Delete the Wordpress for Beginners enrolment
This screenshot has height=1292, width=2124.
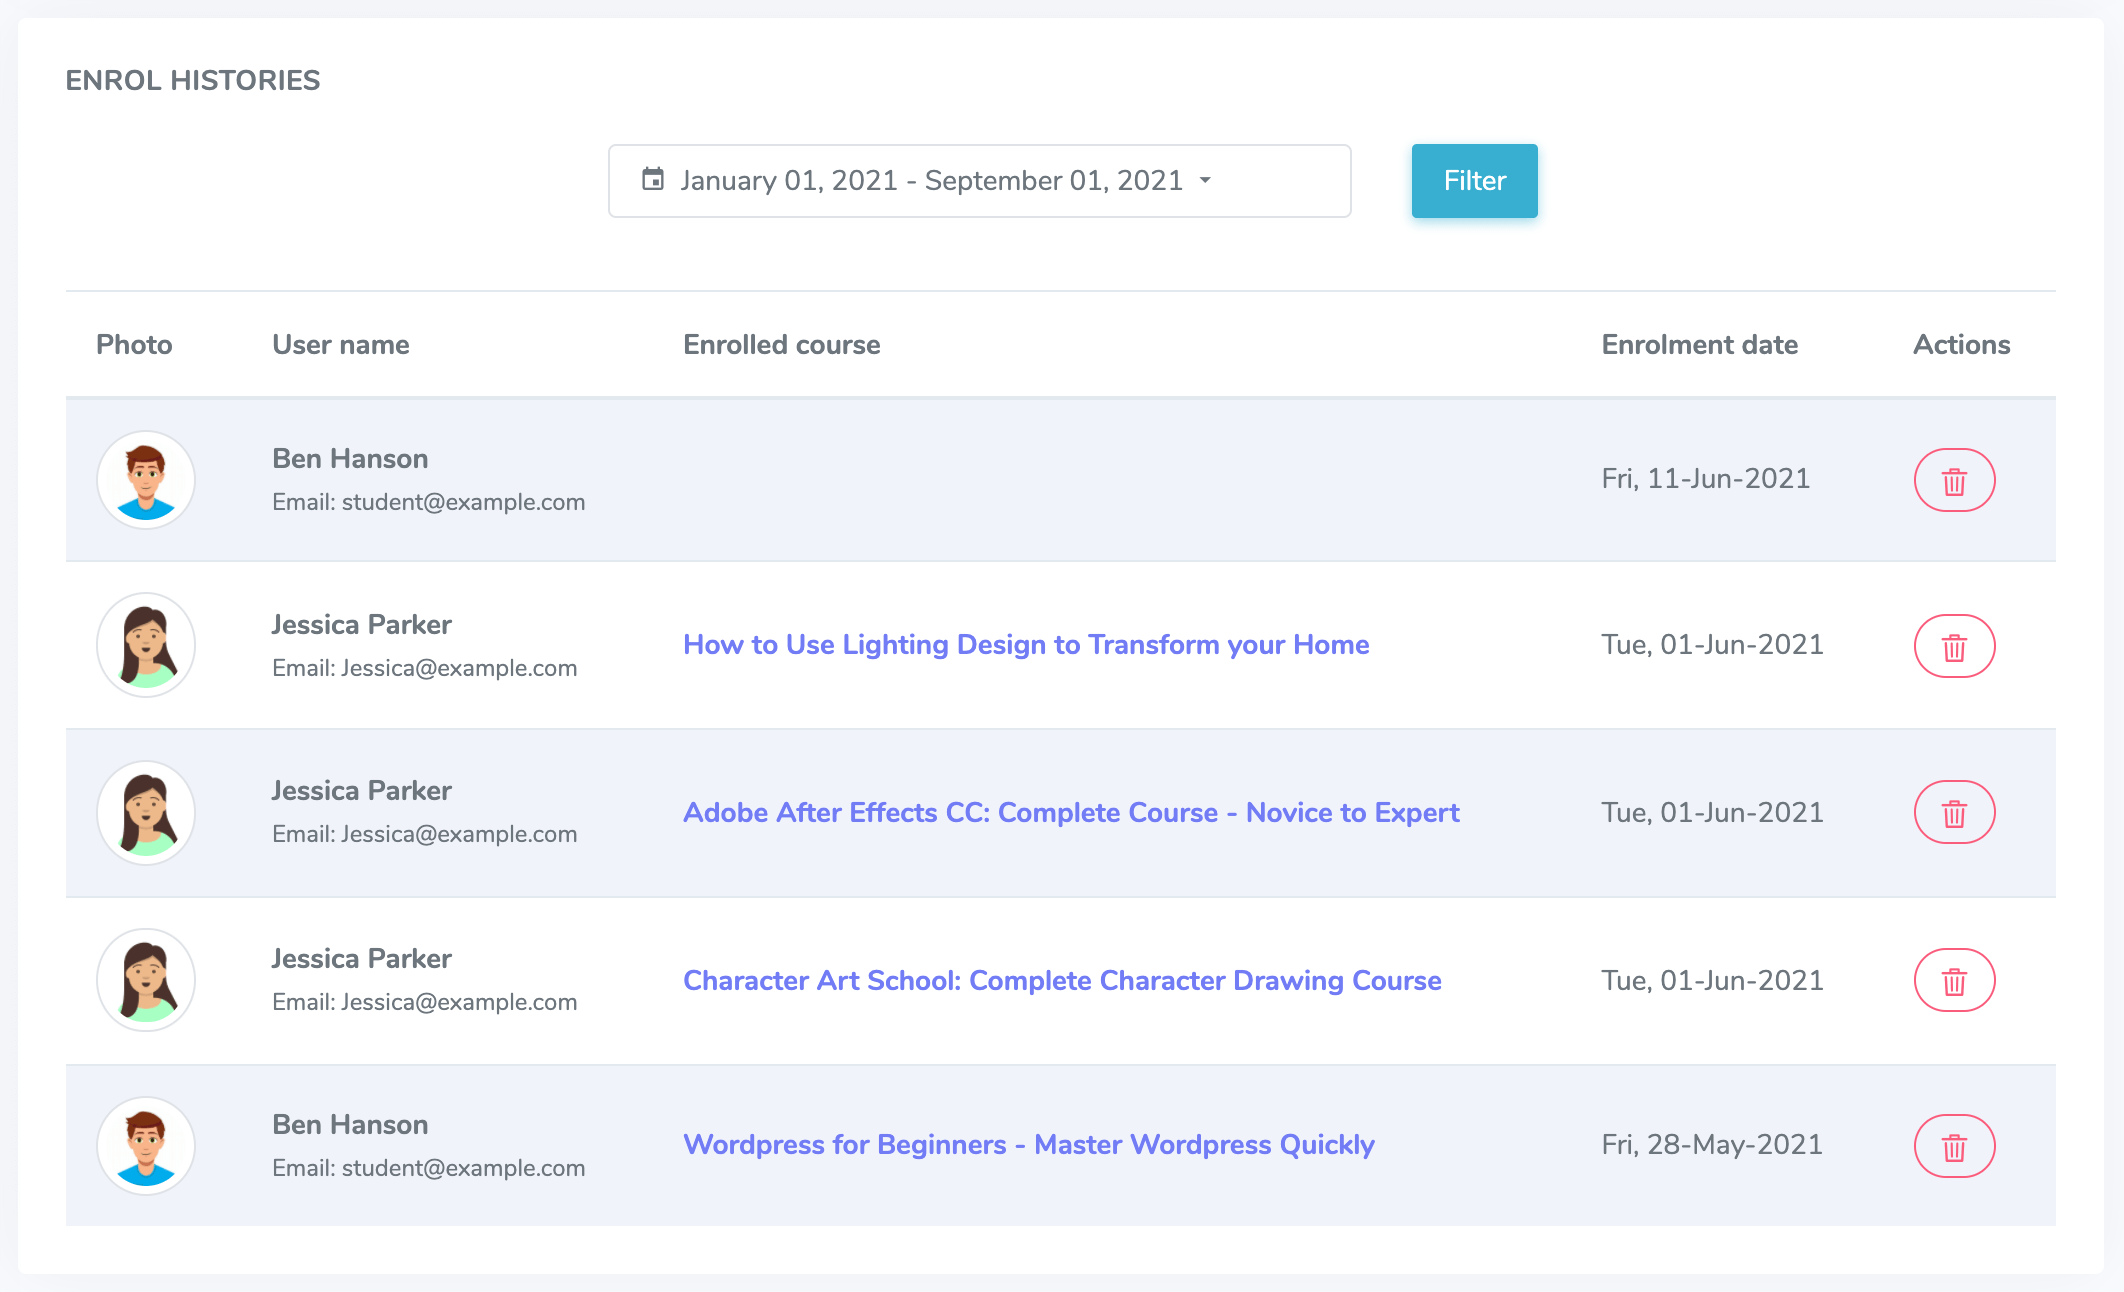[1954, 1146]
